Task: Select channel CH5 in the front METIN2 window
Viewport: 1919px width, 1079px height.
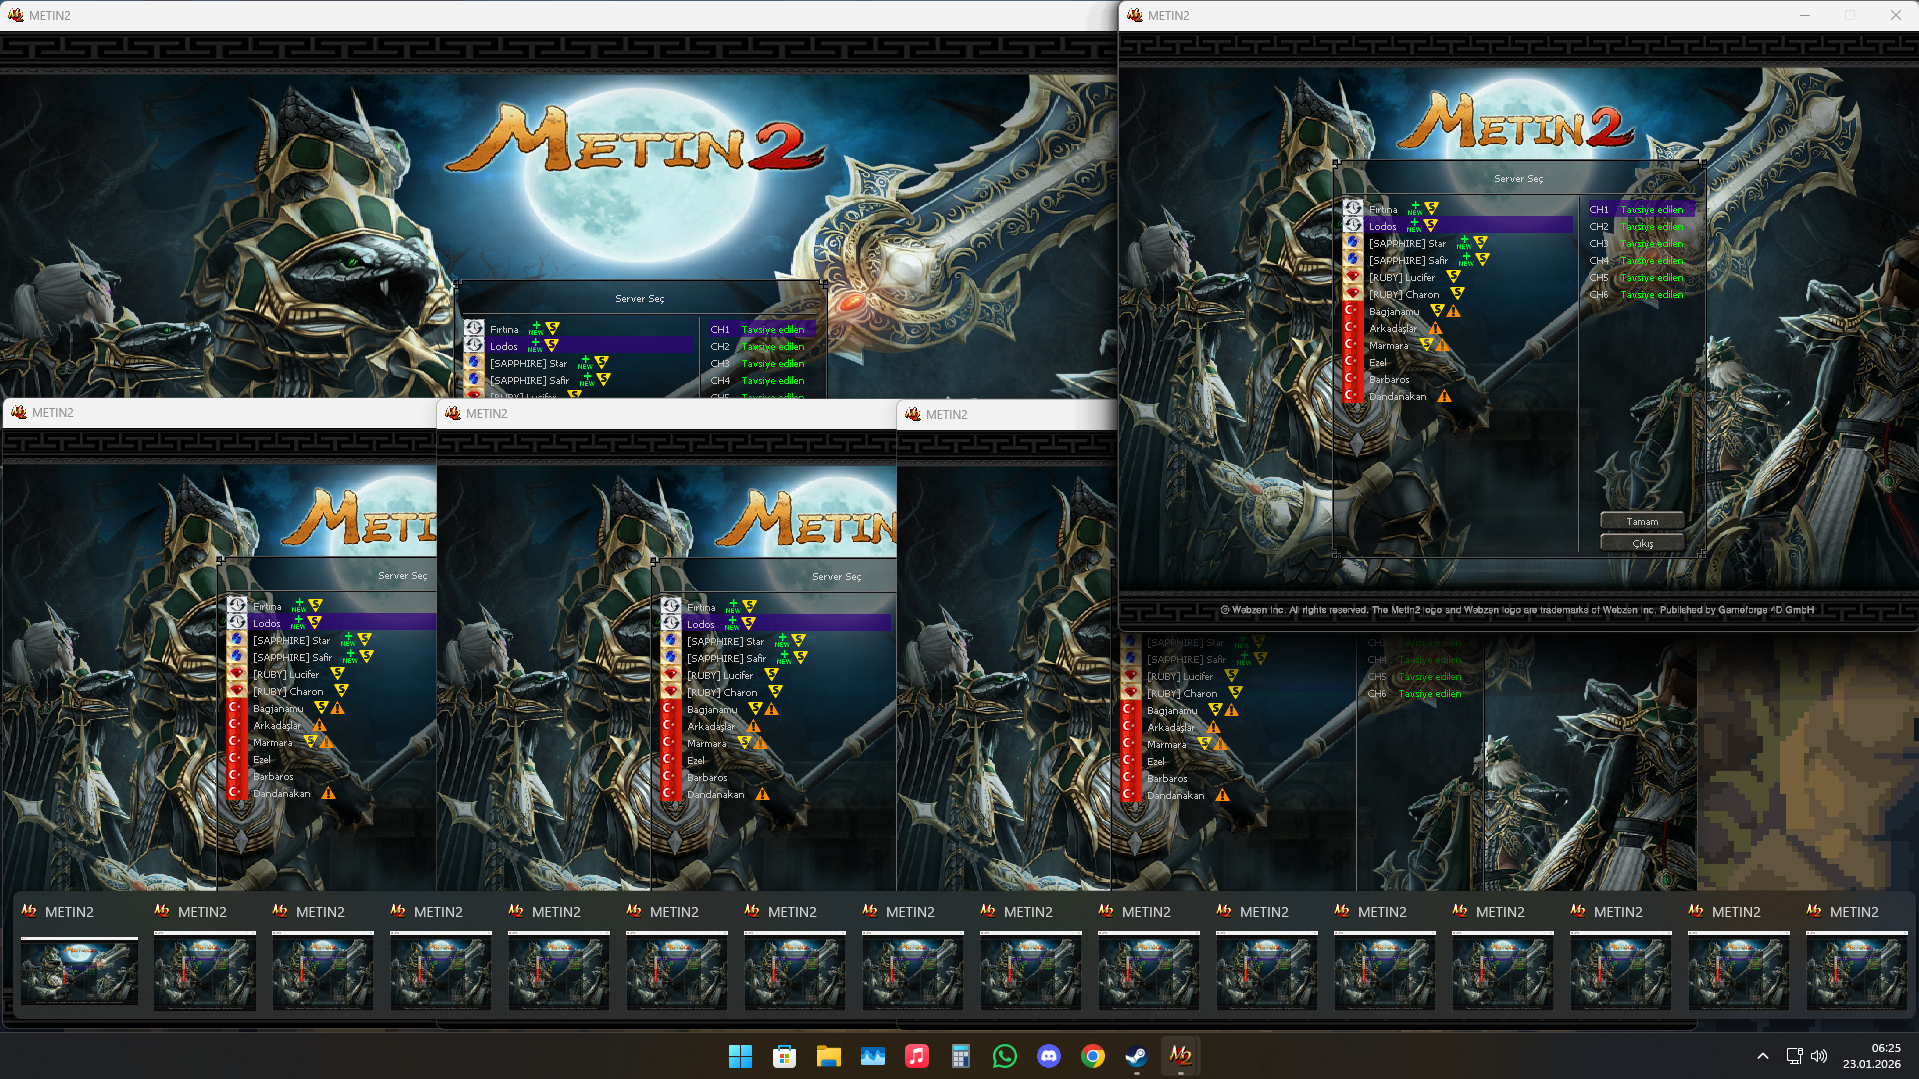Action: pos(1641,278)
